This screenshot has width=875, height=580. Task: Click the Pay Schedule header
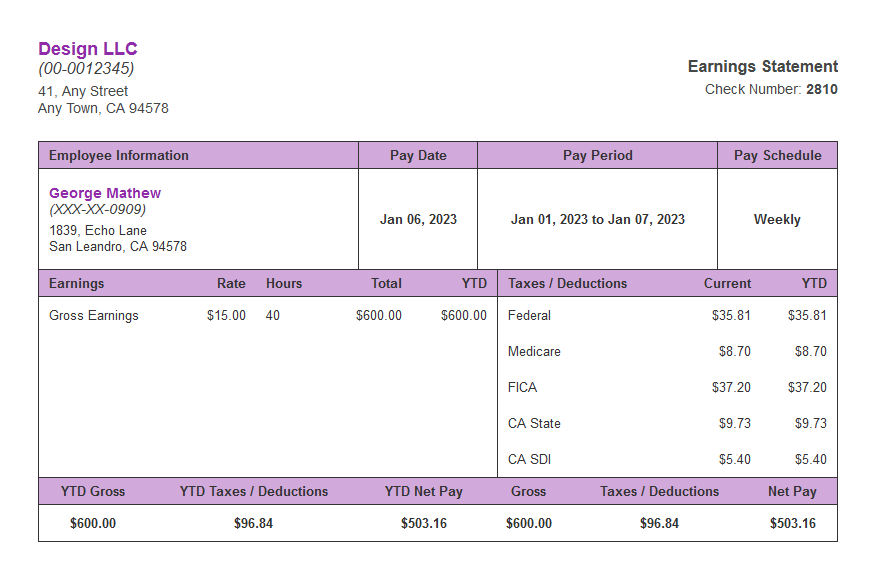tap(776, 155)
